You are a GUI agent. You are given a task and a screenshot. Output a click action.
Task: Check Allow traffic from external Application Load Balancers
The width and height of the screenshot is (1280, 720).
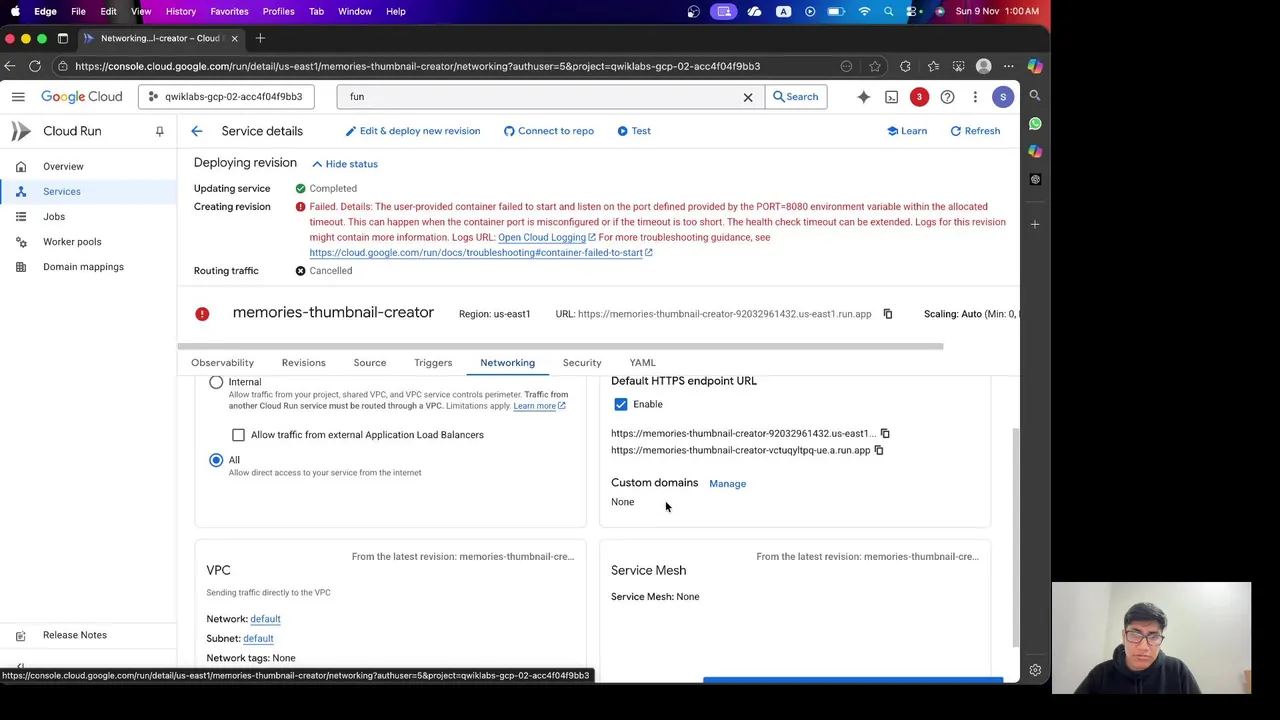pos(238,435)
